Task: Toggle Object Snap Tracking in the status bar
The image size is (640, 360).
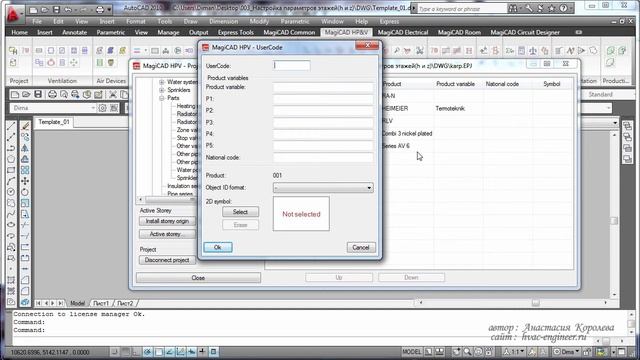Action: click(x=170, y=352)
